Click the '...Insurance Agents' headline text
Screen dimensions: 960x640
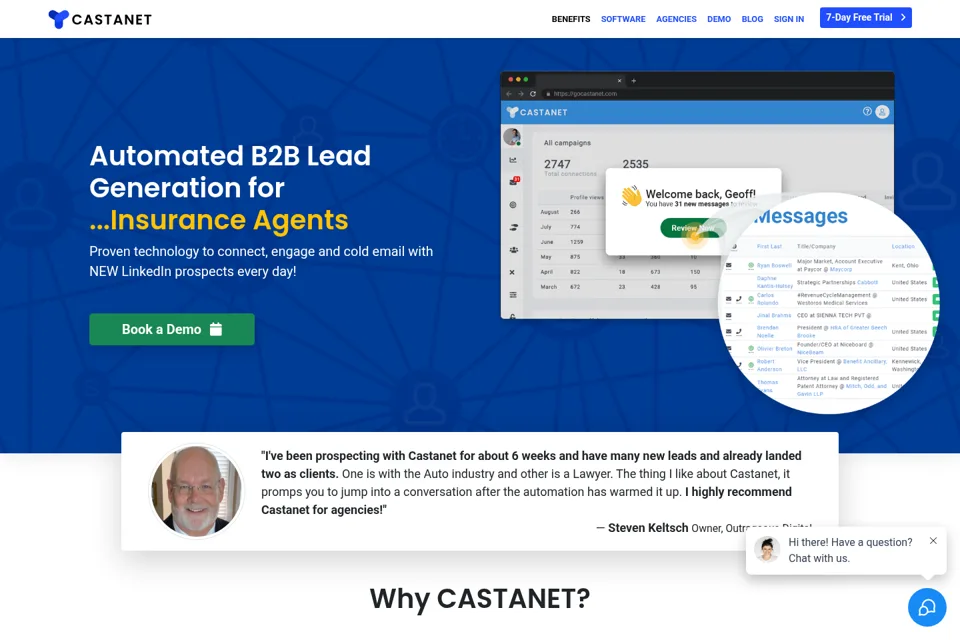coord(219,219)
